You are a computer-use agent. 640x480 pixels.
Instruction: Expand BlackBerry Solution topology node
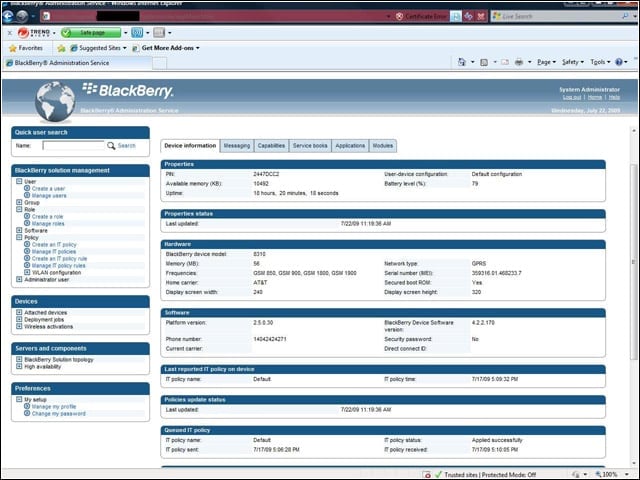(x=19, y=359)
